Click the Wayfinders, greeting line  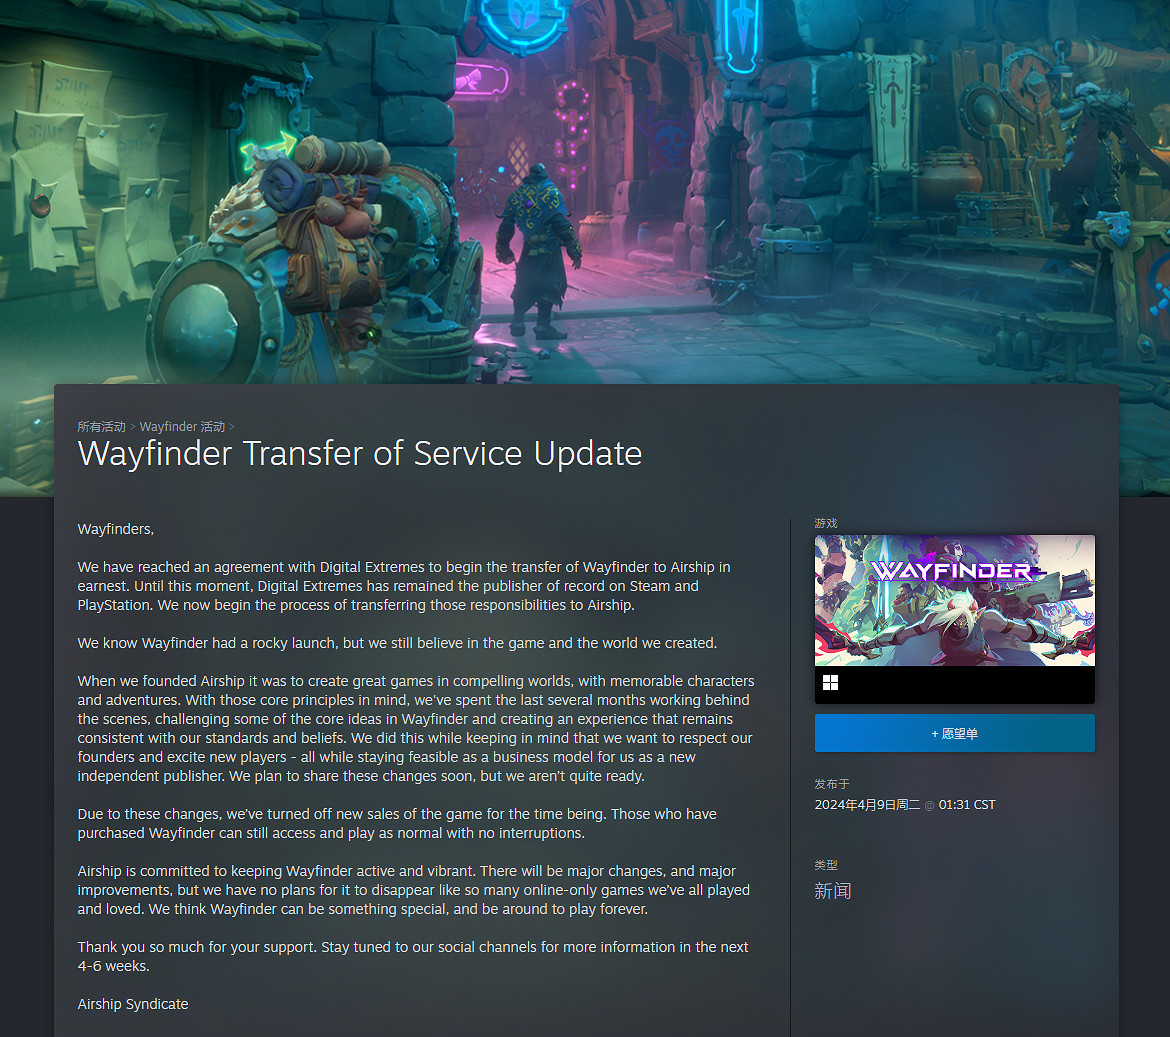[116, 530]
